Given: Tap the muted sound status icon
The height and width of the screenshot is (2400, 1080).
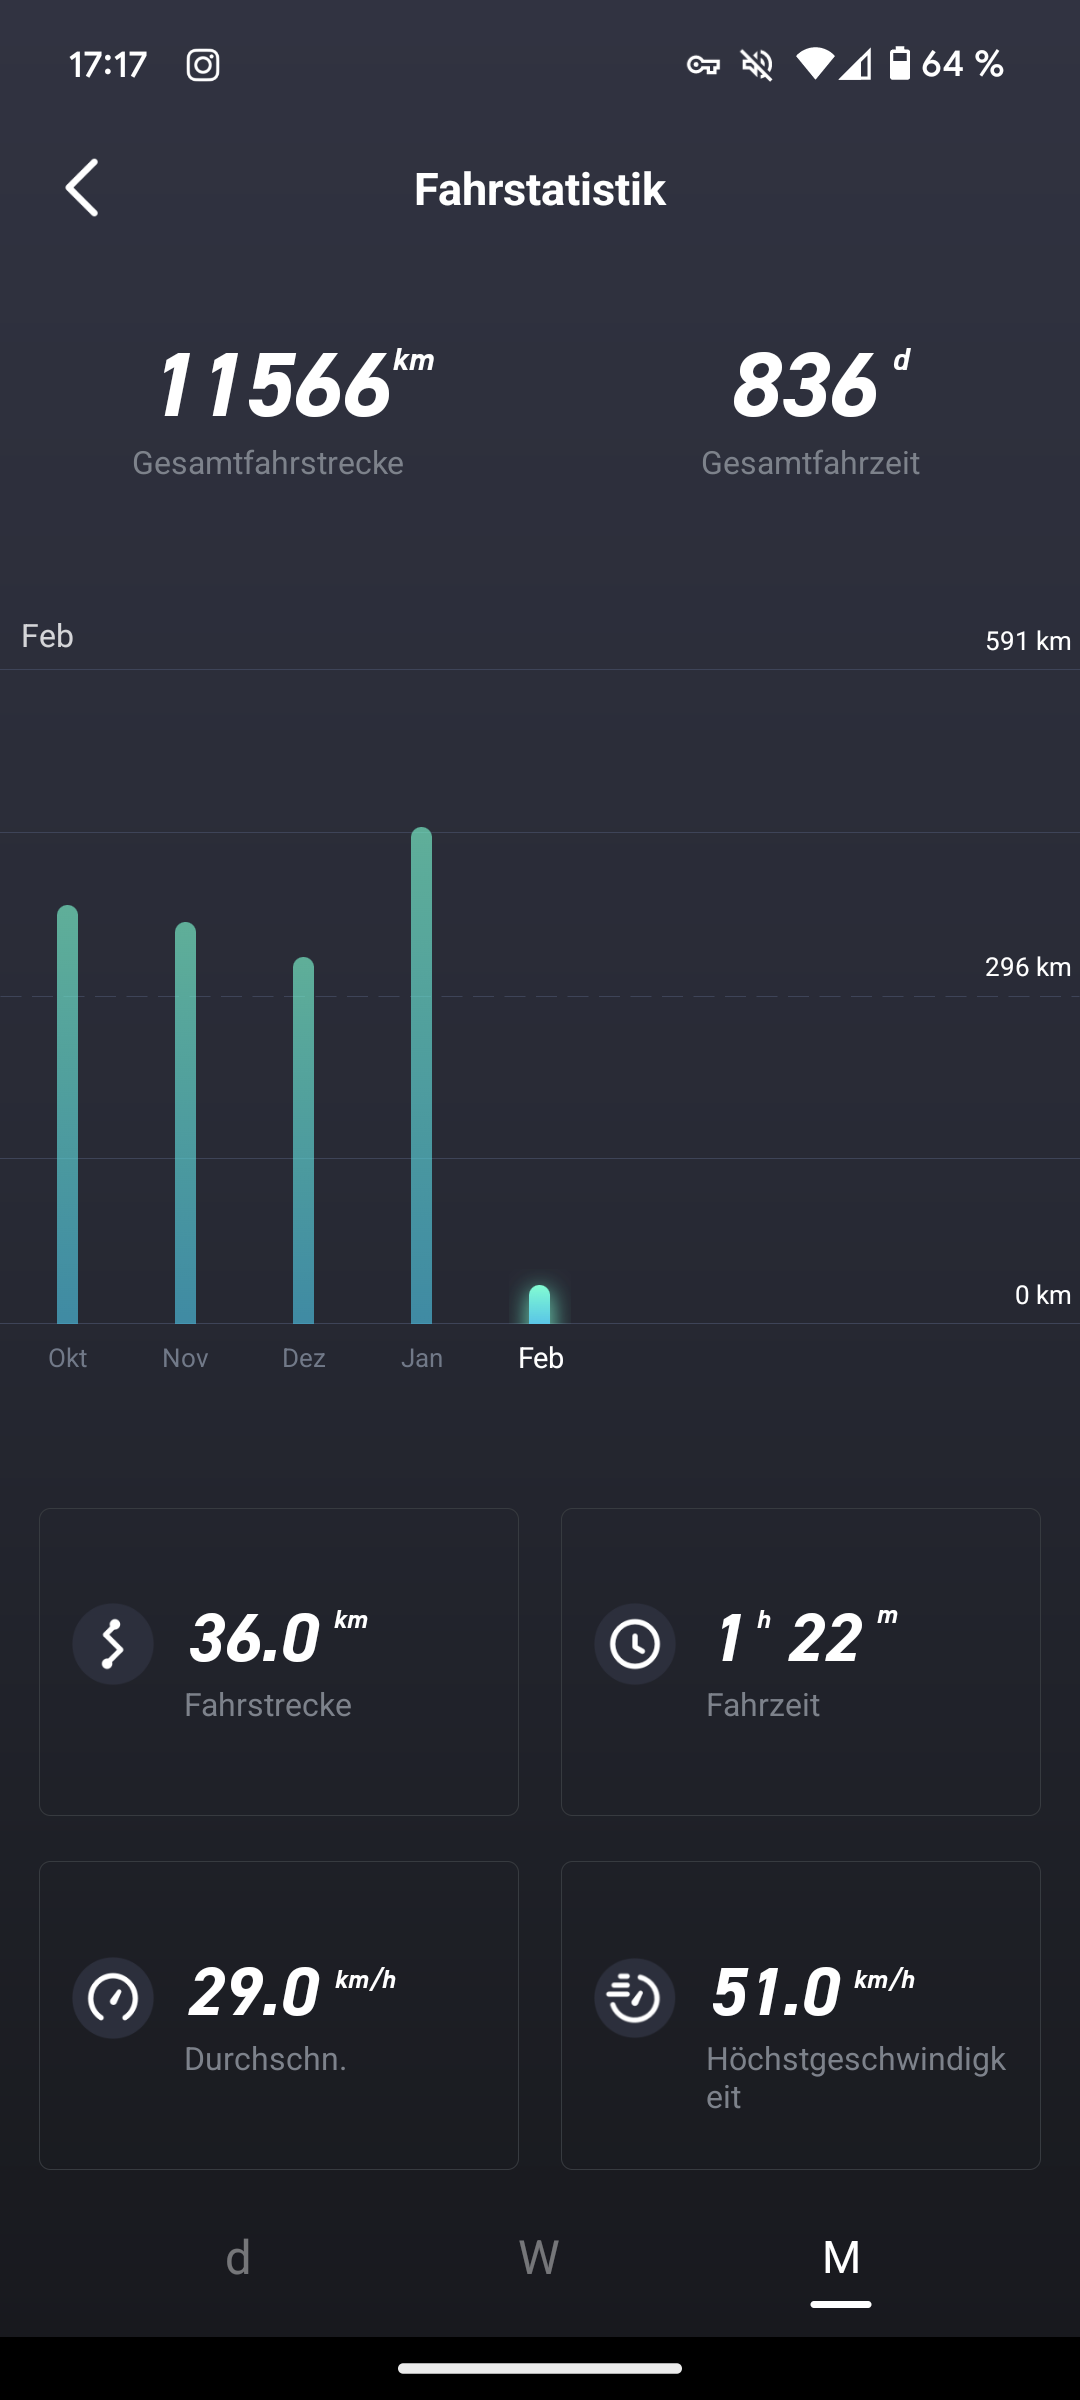Looking at the screenshot, I should coord(757,65).
